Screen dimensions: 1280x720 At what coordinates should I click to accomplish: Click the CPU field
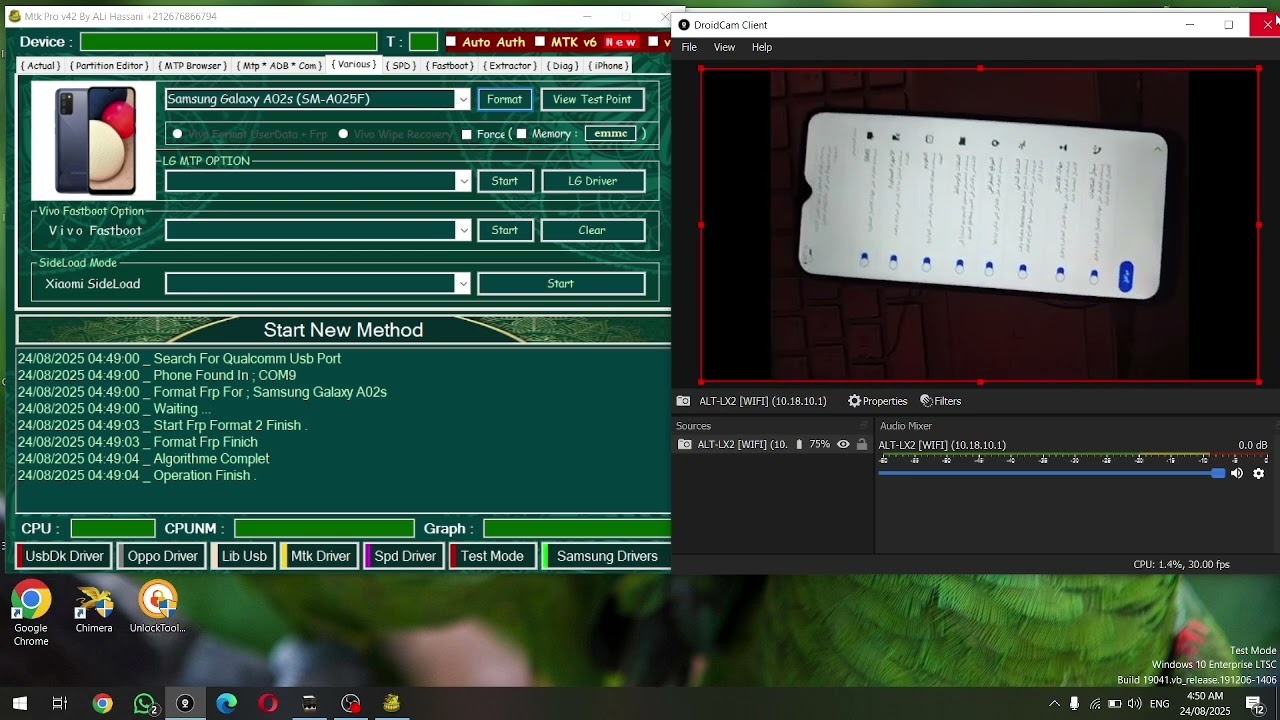point(113,529)
